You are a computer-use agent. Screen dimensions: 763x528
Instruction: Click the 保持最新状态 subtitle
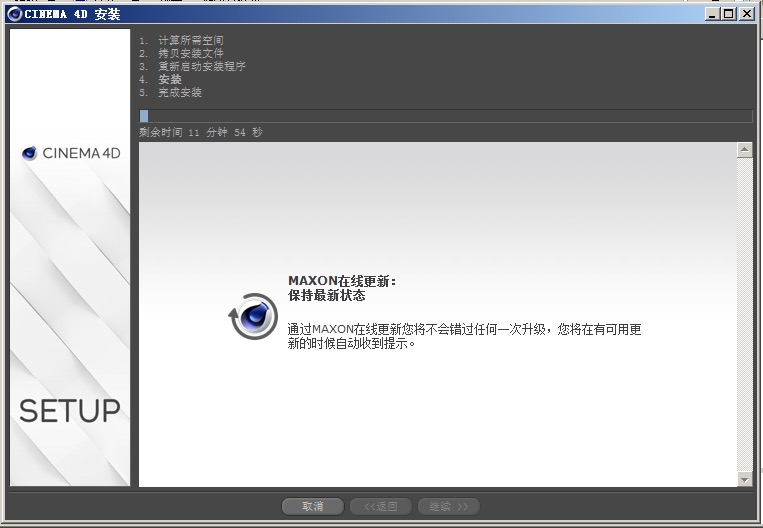point(327,295)
